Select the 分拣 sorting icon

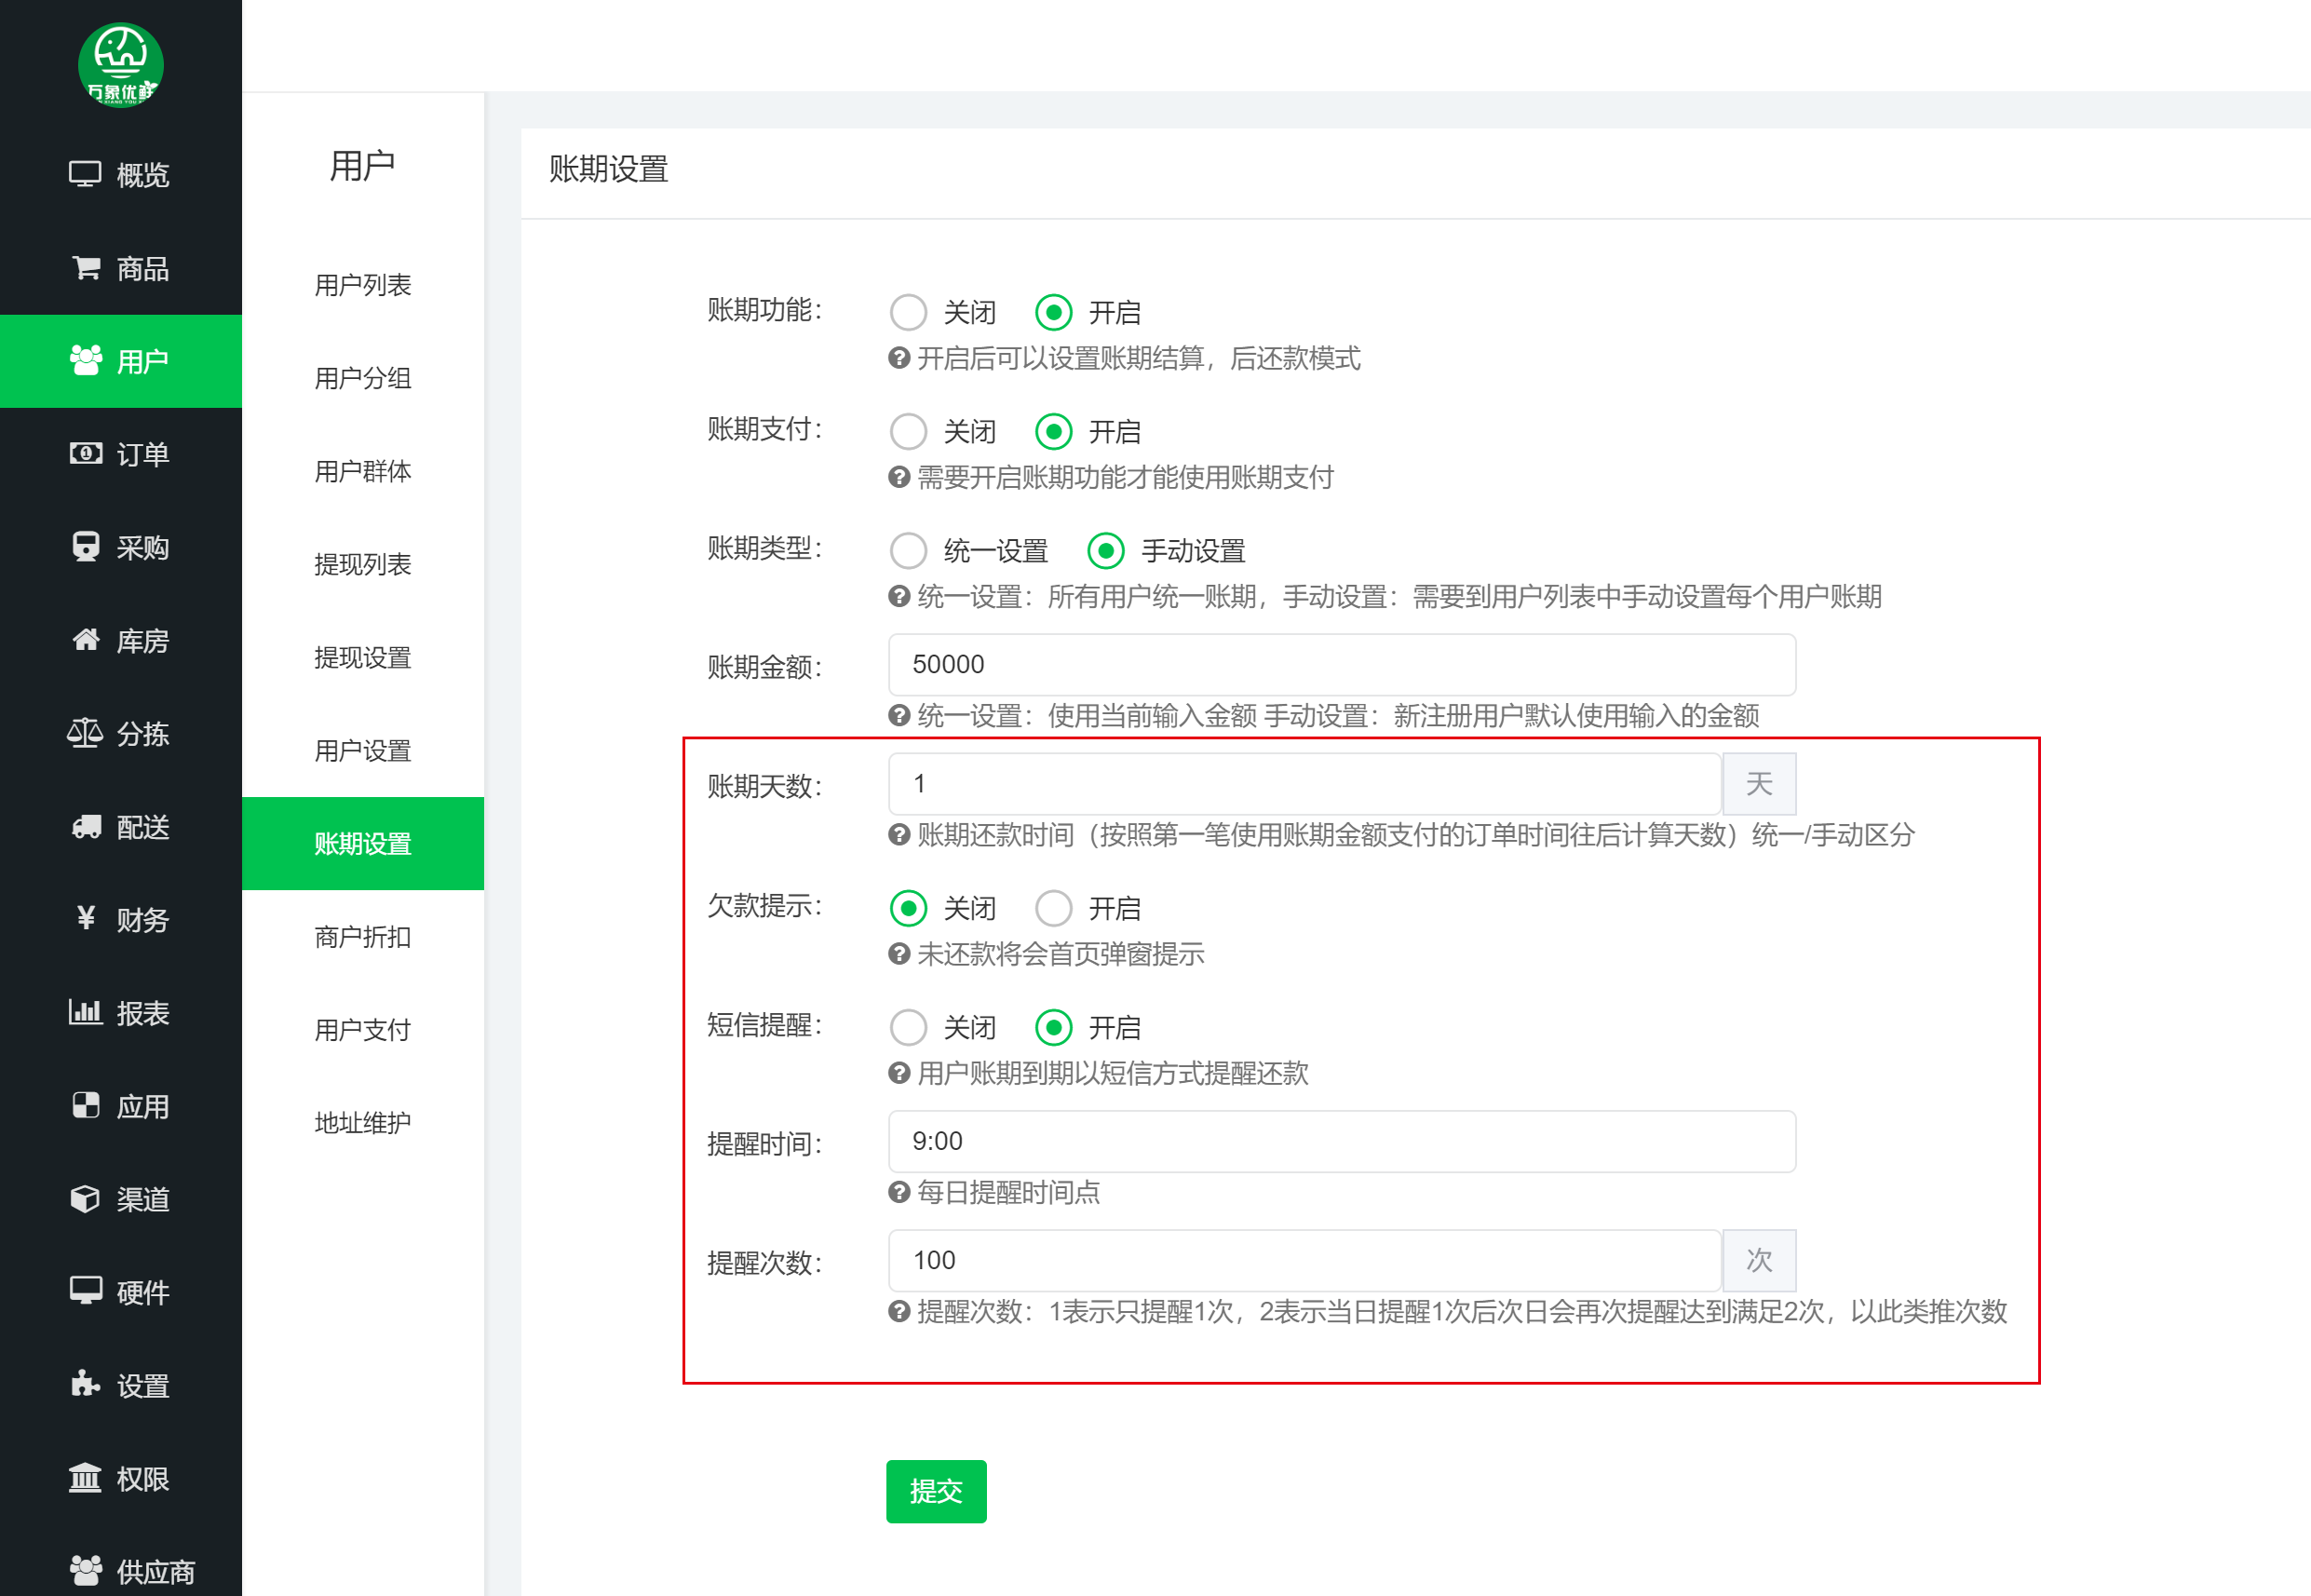120,735
